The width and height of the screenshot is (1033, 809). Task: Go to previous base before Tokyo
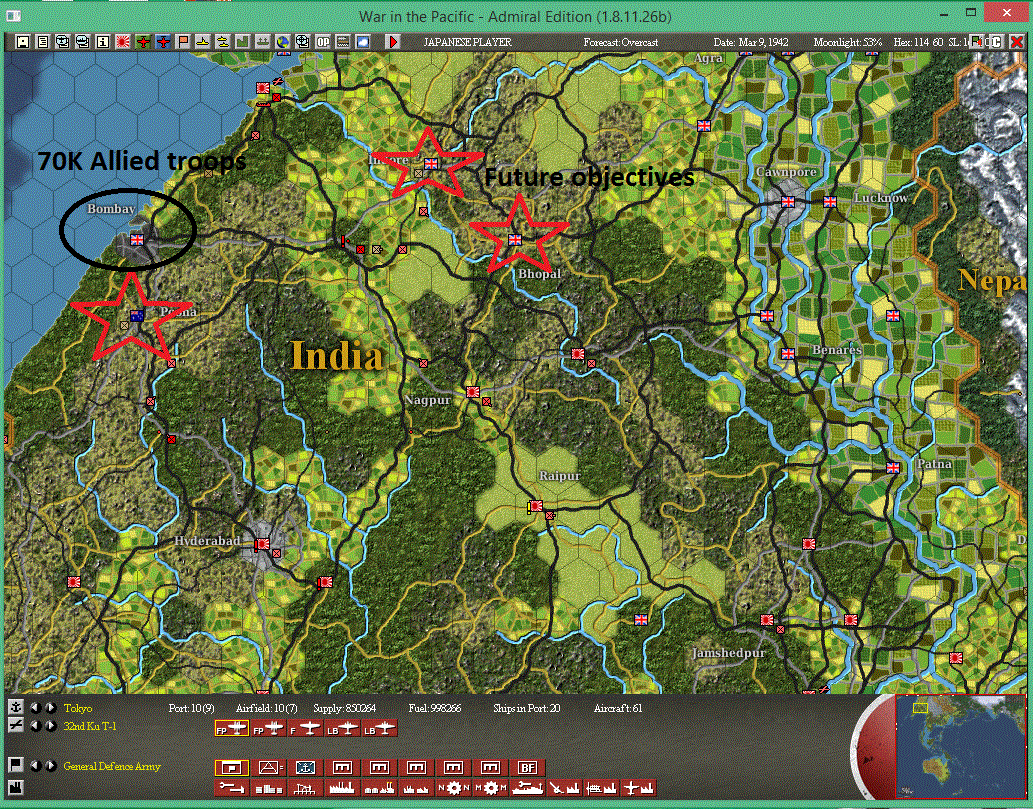click(x=36, y=708)
